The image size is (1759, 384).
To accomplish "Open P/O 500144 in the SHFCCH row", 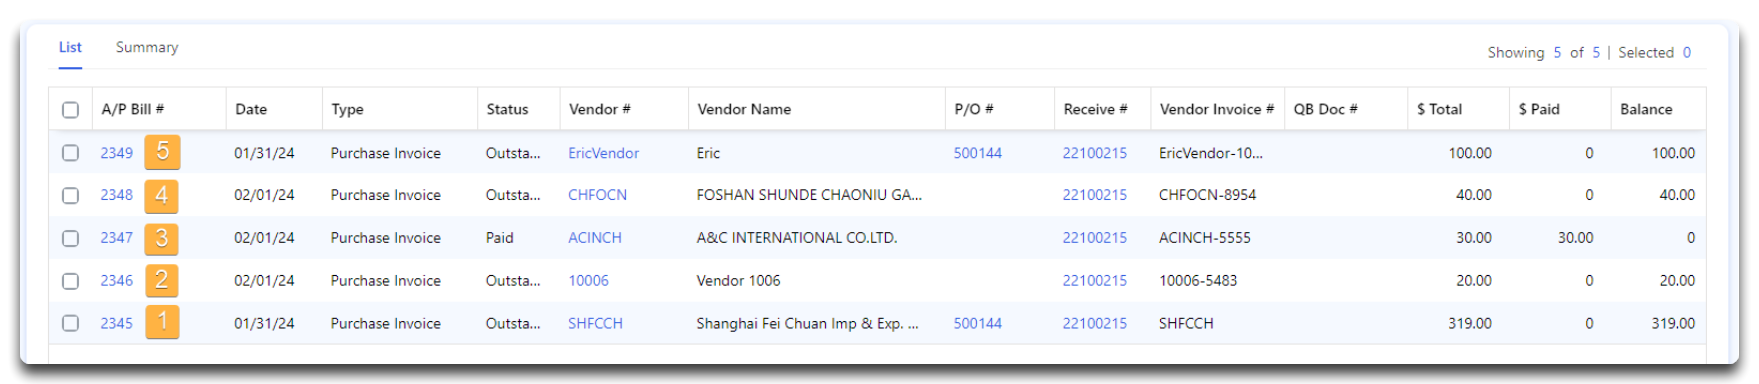I will (x=978, y=323).
